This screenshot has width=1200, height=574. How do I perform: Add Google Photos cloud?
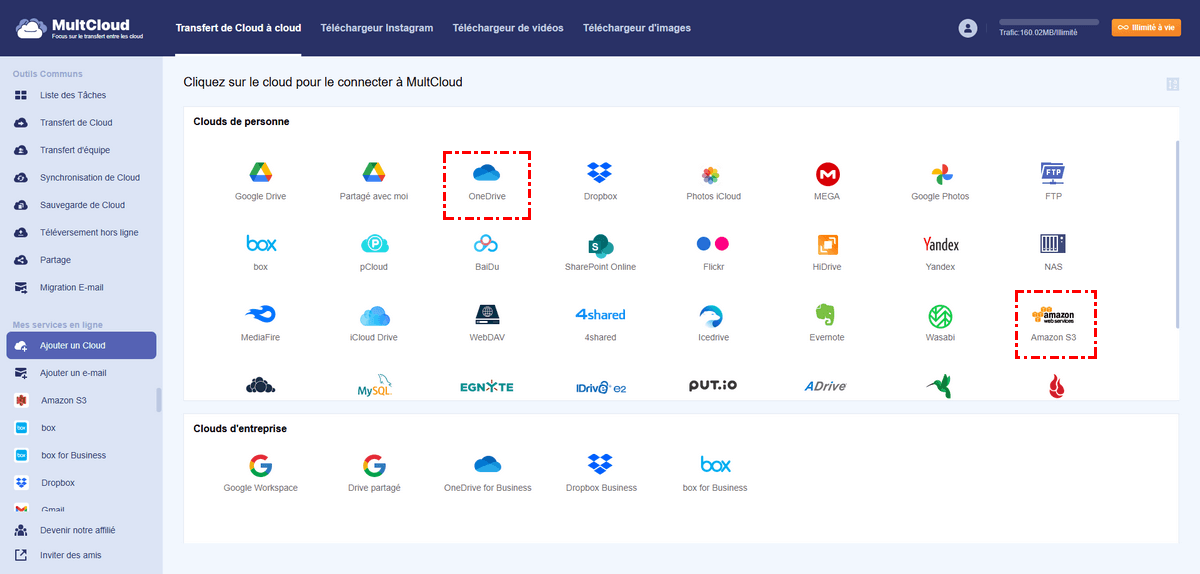940,182
